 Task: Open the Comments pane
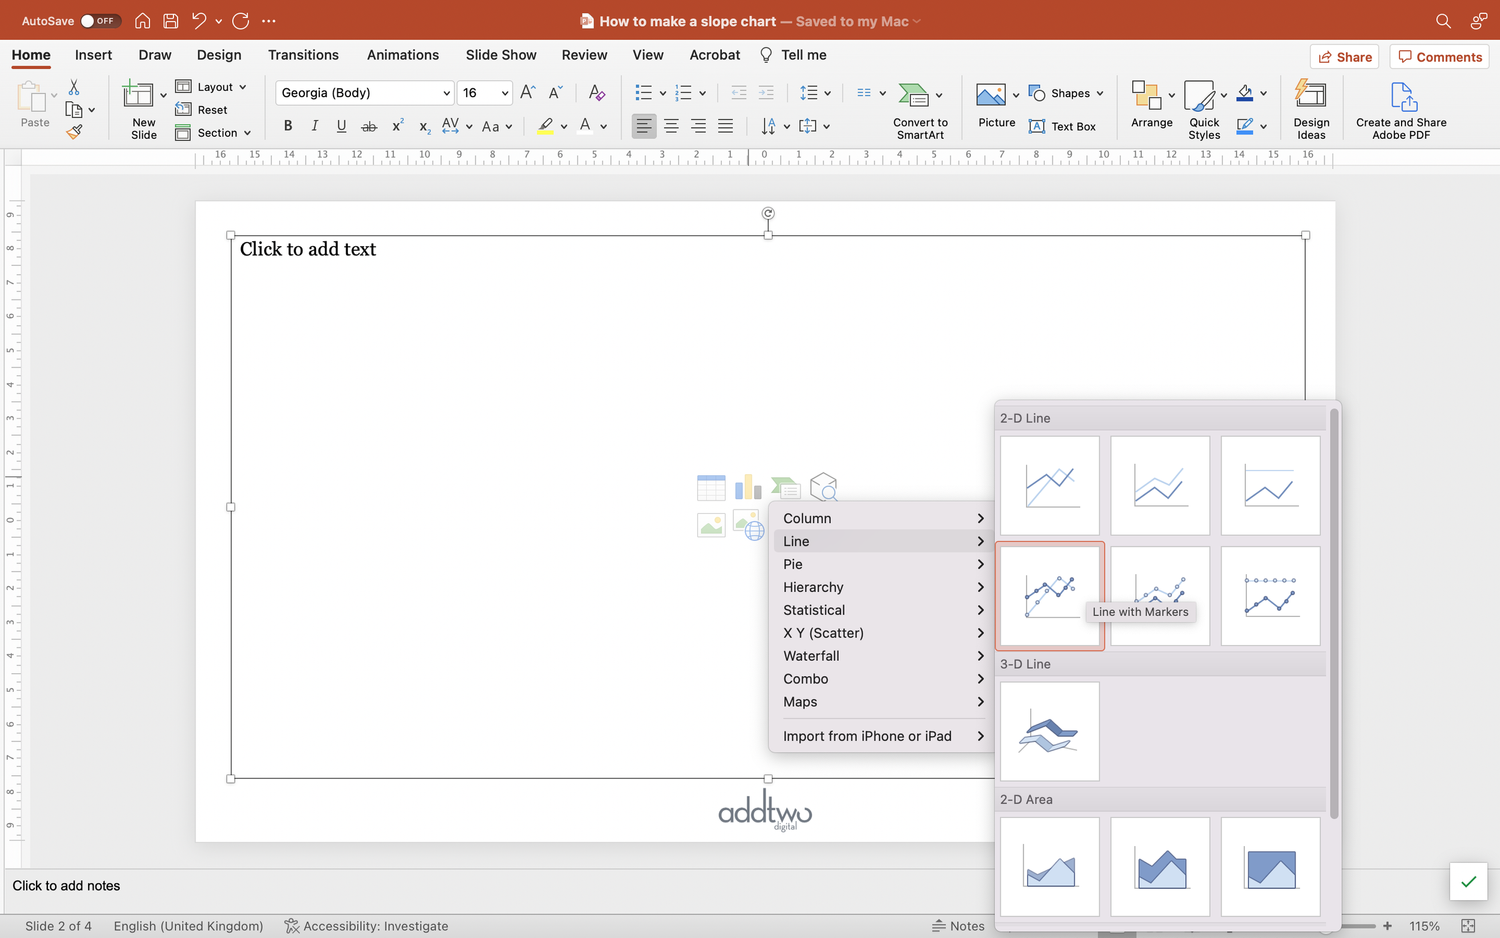pos(1439,56)
